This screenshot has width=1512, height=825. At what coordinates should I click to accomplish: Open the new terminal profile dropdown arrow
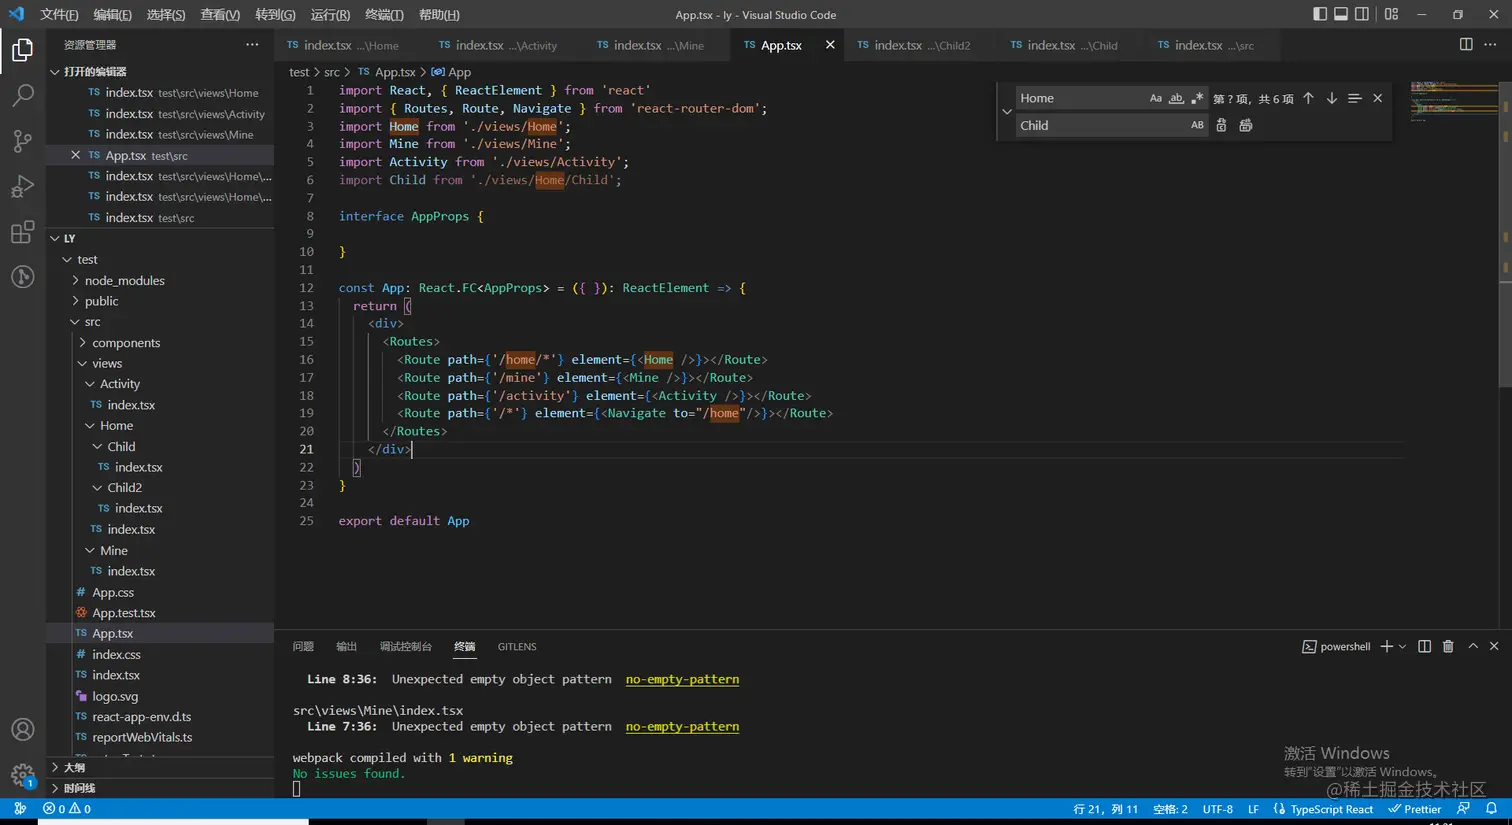1402,647
